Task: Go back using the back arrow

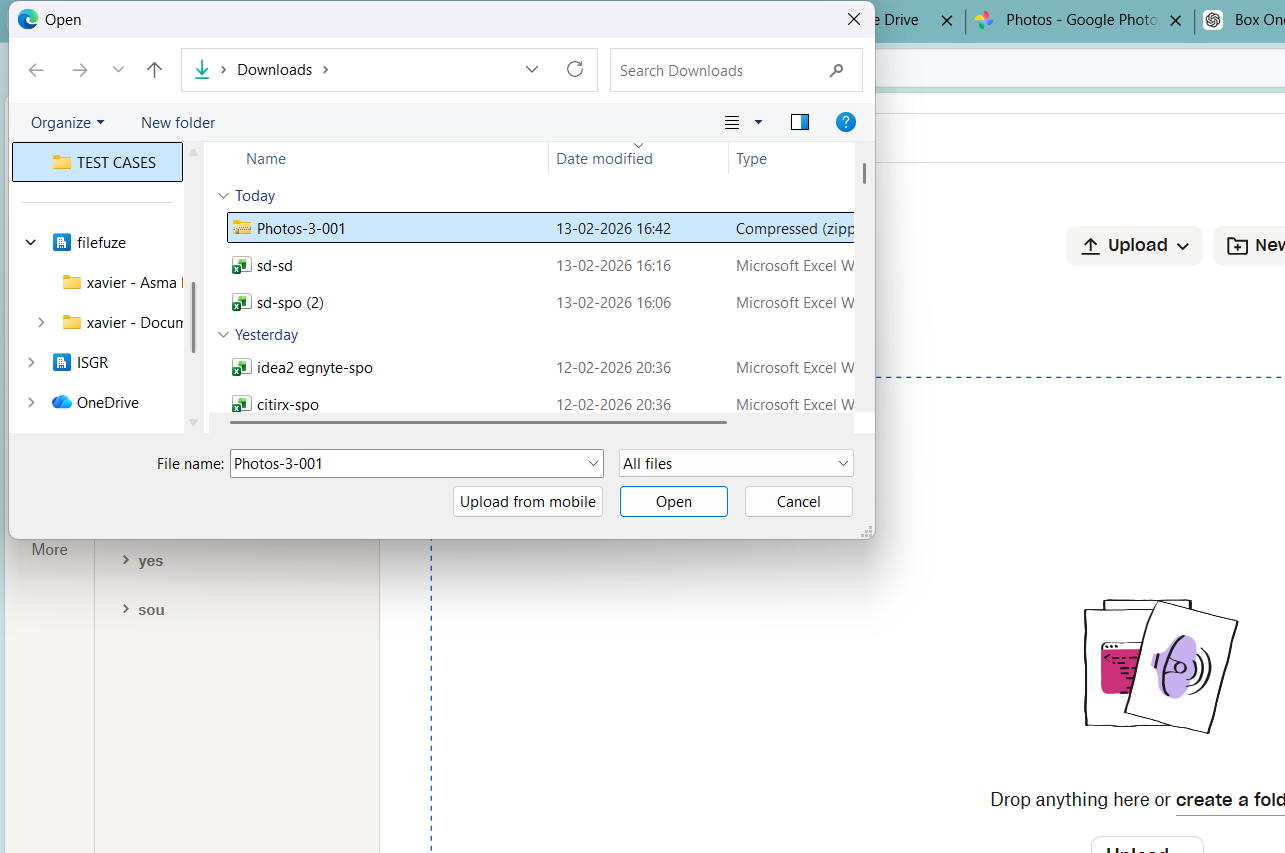Action: (36, 69)
